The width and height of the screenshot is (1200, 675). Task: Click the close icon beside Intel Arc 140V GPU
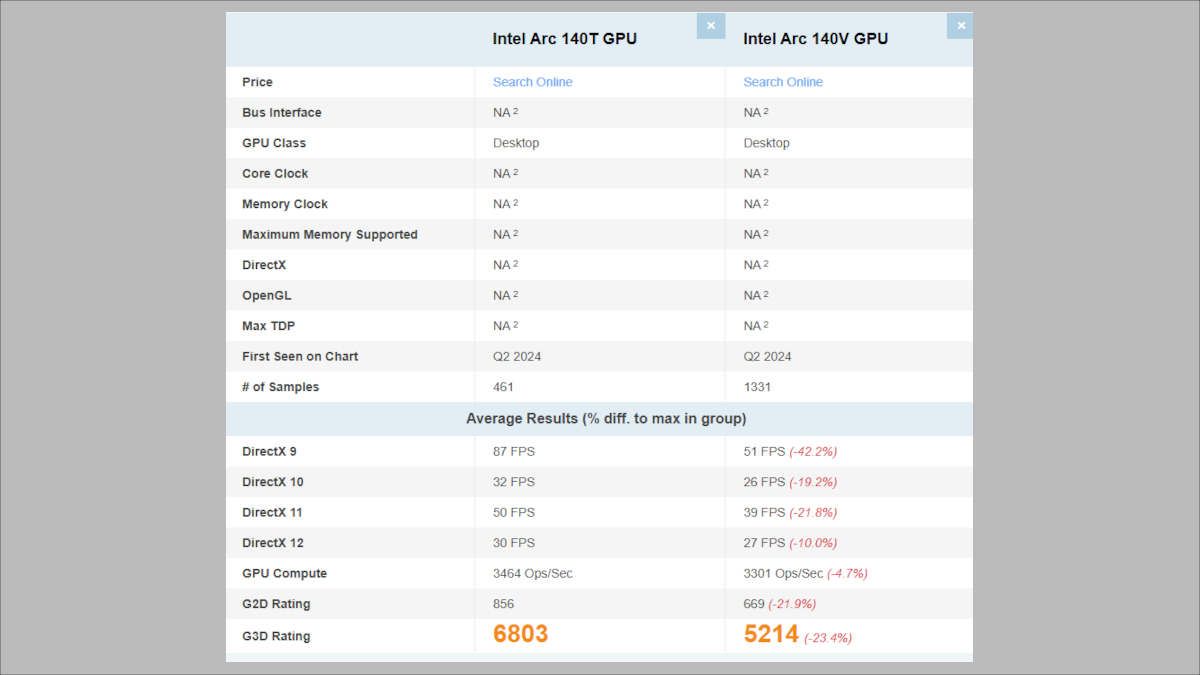[x=960, y=26]
